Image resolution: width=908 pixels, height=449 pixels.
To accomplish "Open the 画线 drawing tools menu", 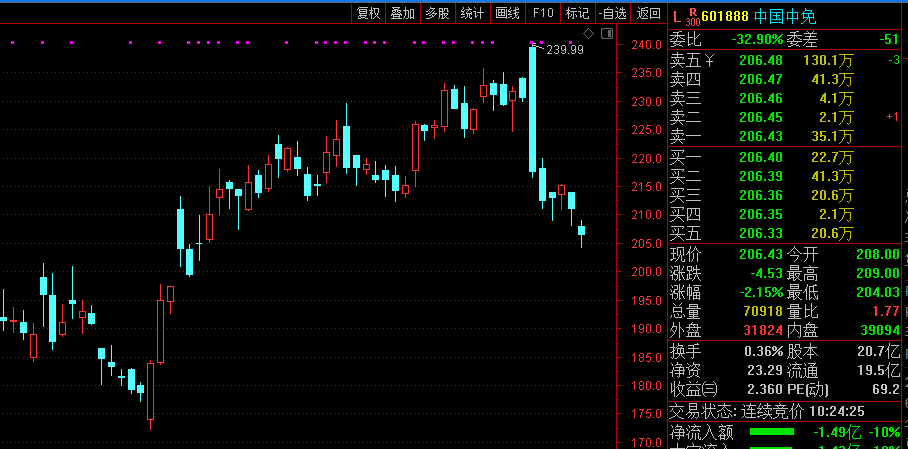I will [x=508, y=13].
